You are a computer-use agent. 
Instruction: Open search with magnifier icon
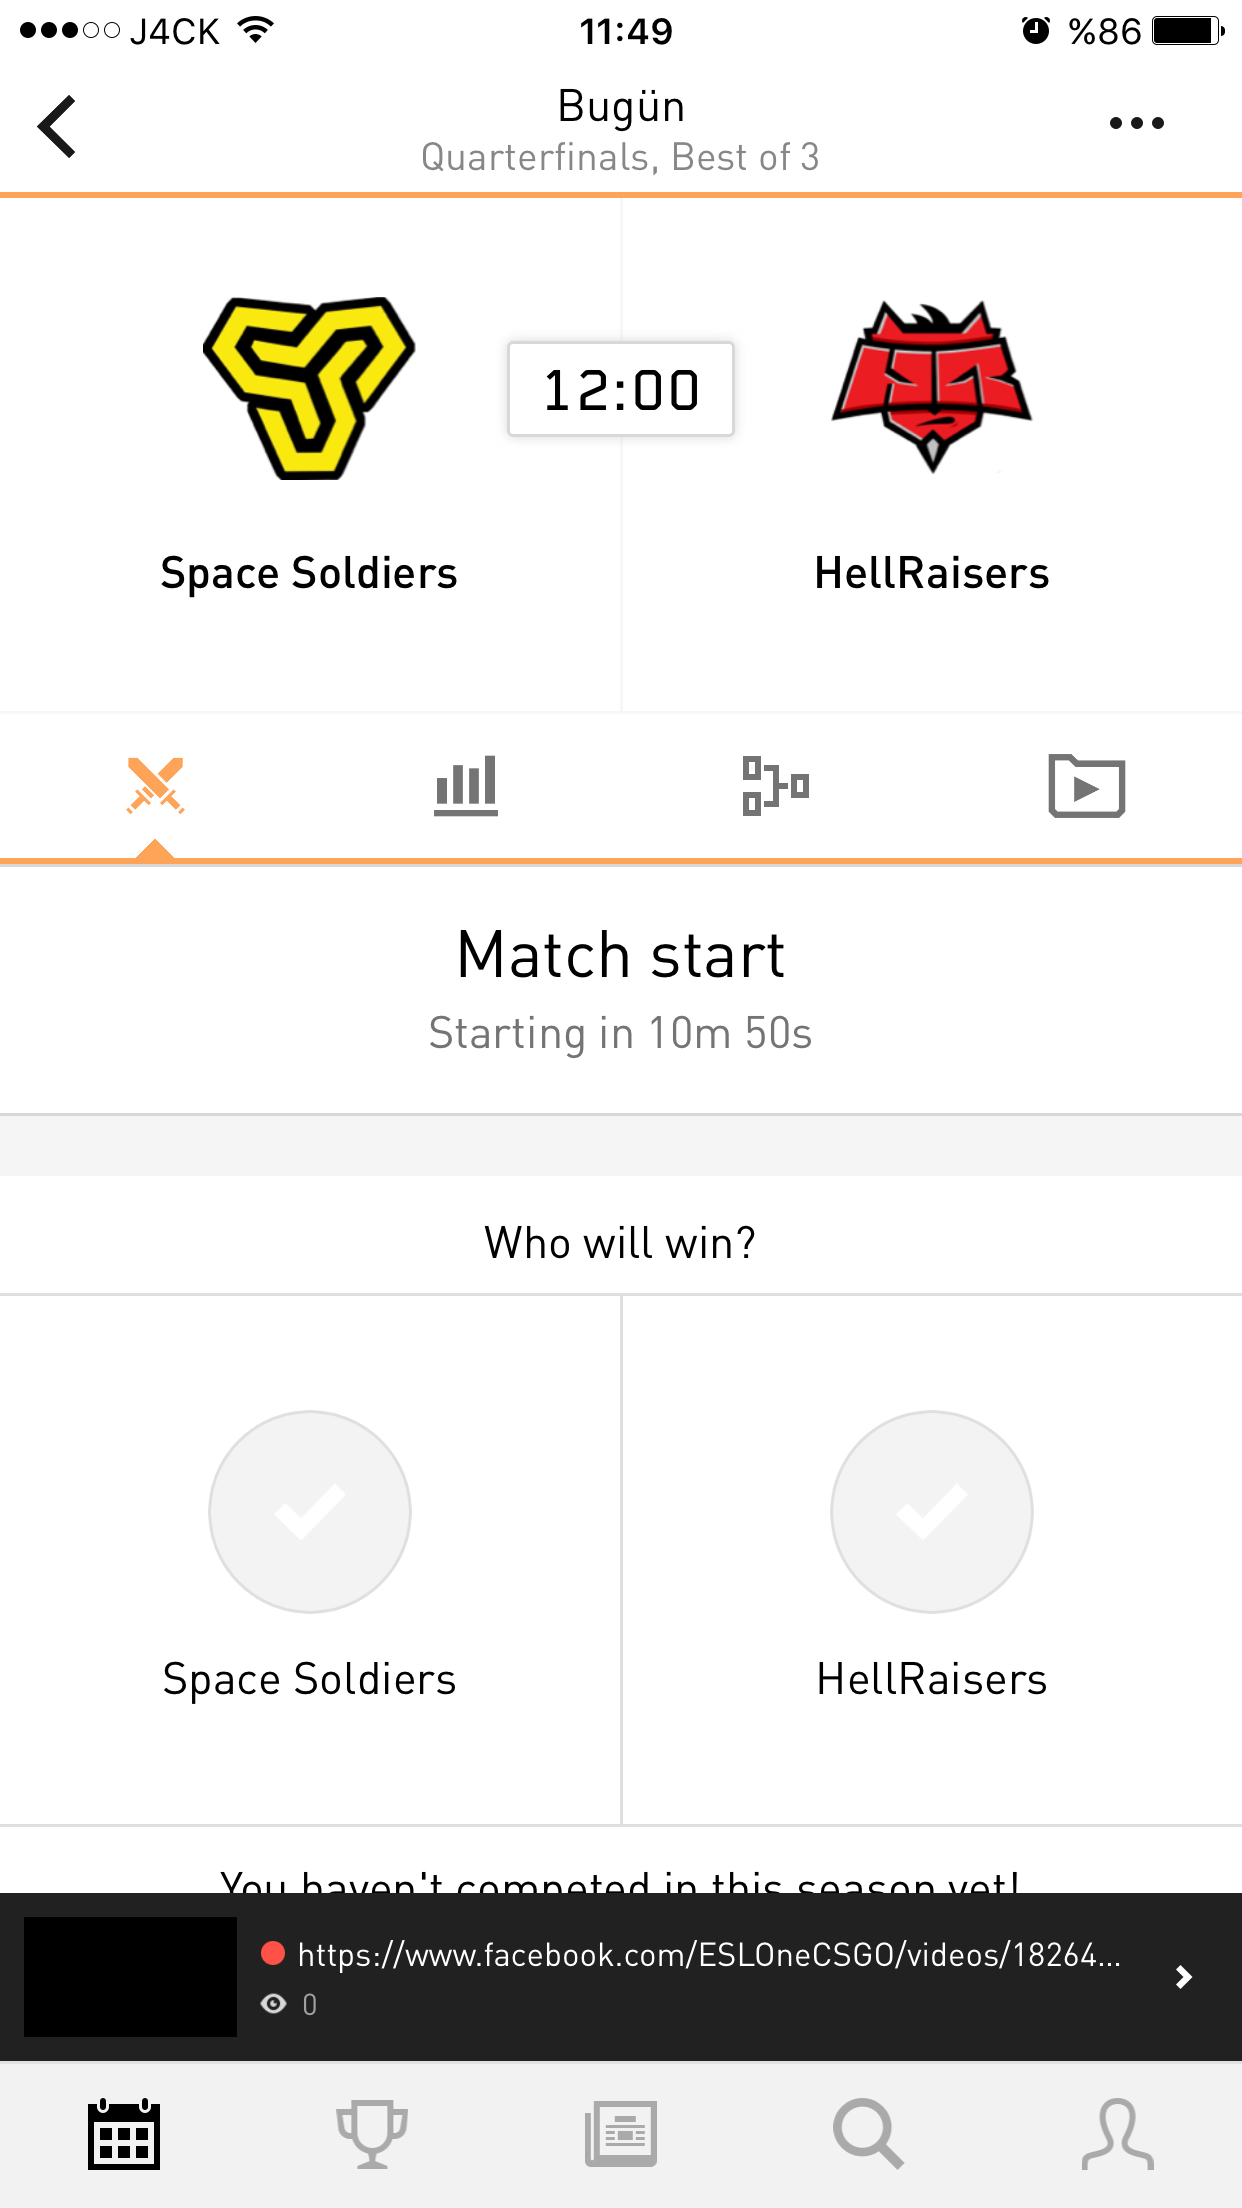point(869,2134)
